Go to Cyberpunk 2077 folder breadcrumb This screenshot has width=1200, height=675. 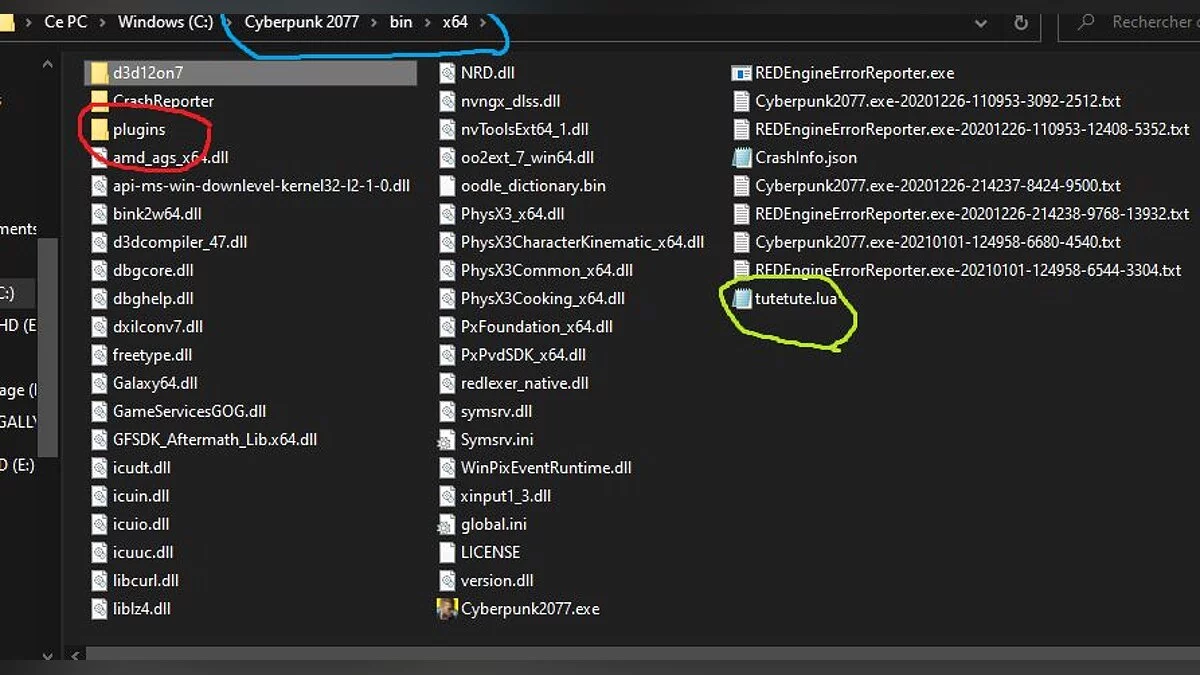[301, 22]
